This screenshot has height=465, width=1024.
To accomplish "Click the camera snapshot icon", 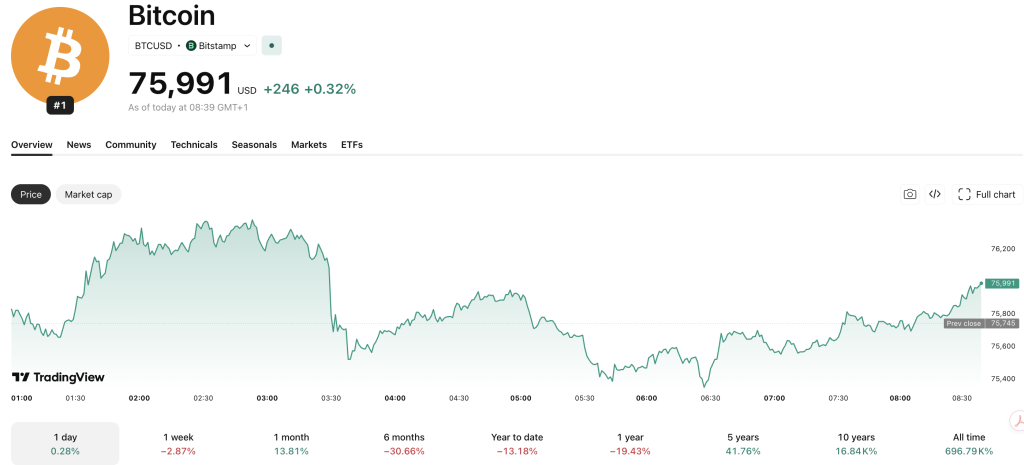I will coord(909,194).
